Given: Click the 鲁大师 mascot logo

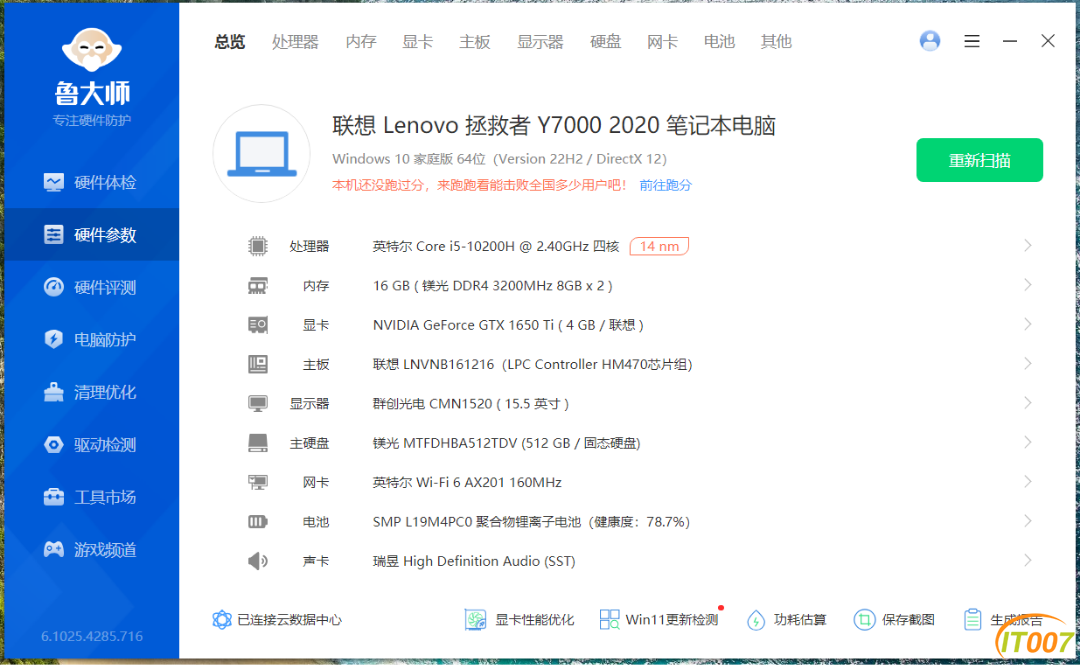Looking at the screenshot, I should 92,49.
